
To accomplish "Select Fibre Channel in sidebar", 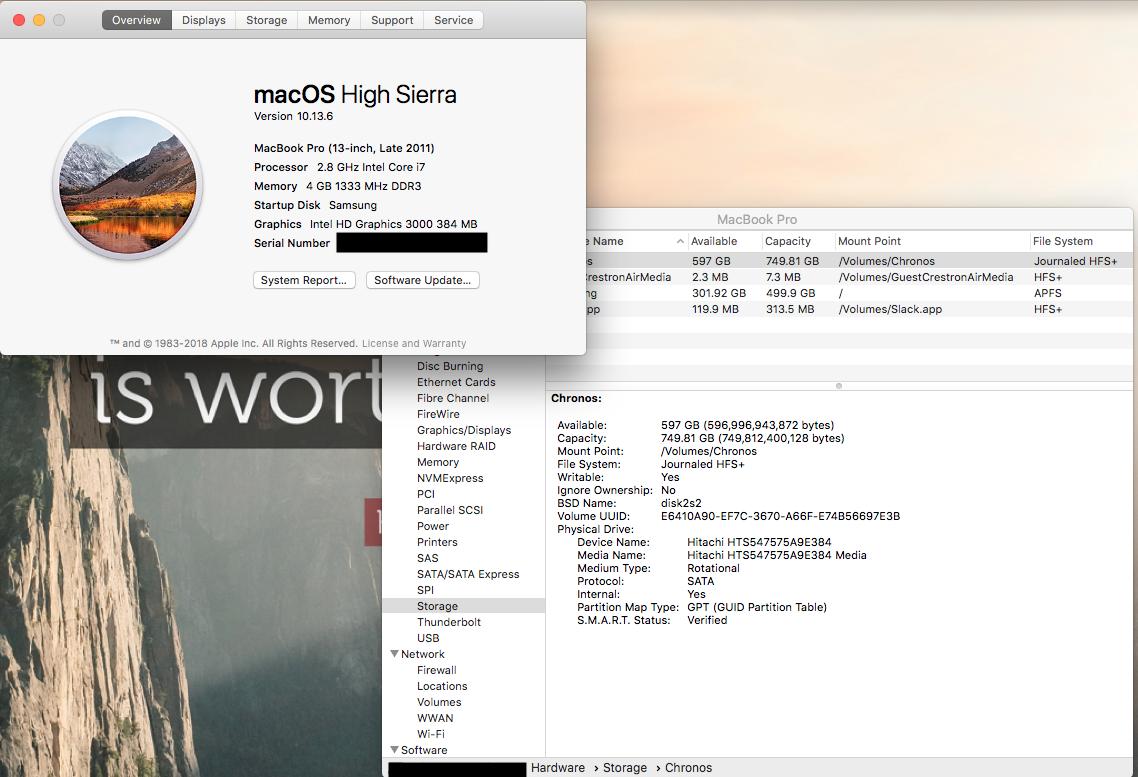I will [453, 398].
